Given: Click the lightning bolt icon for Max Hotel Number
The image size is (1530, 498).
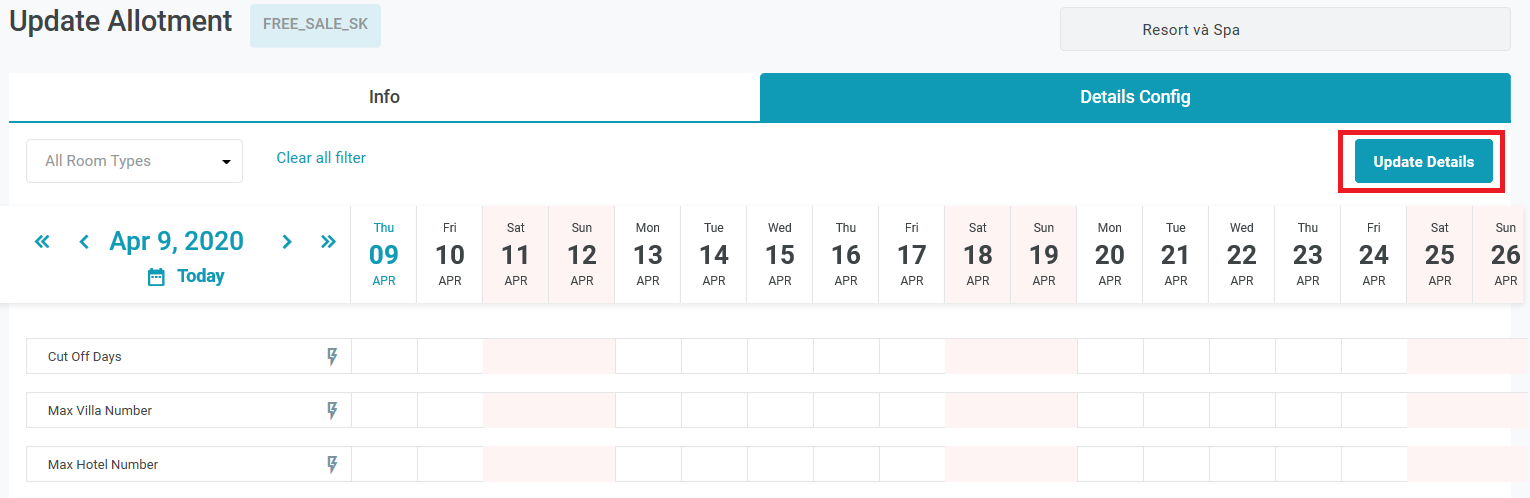Looking at the screenshot, I should click(333, 465).
